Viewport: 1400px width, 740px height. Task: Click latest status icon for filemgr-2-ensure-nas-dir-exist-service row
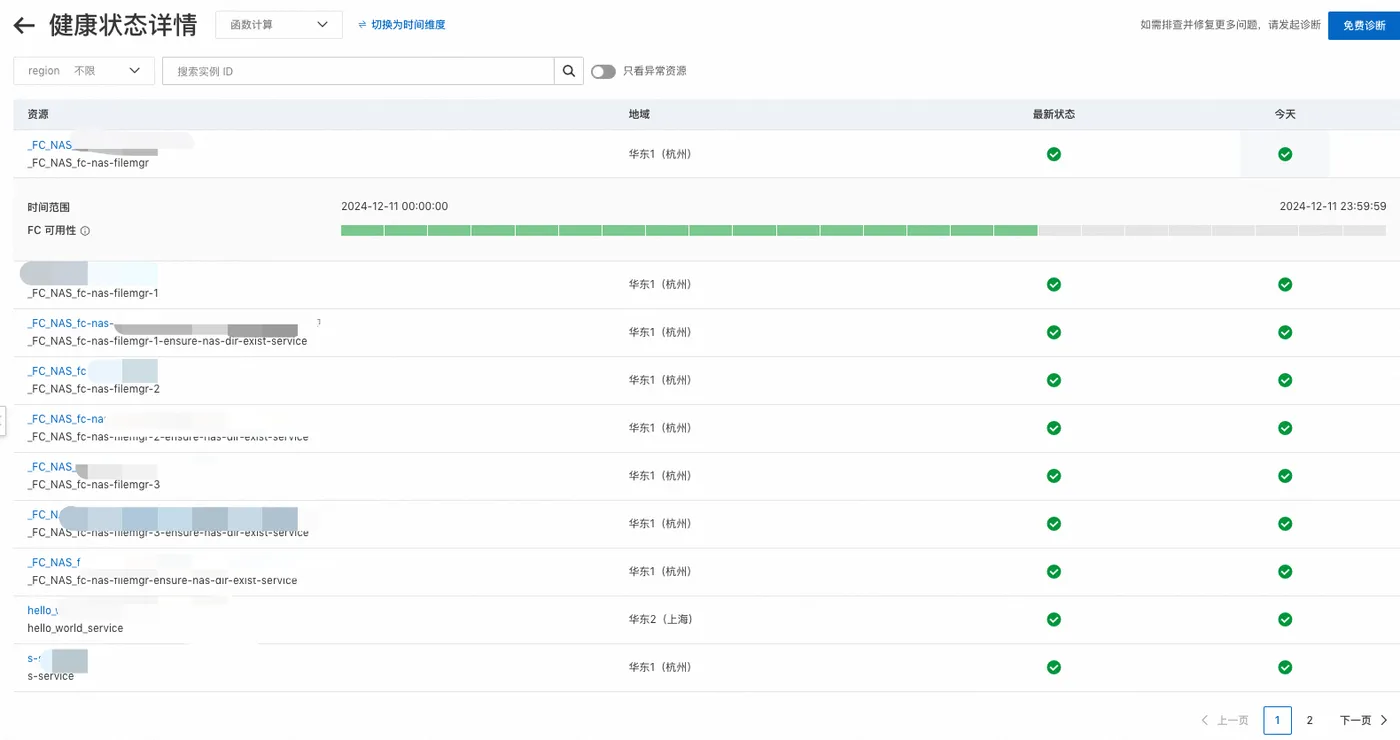point(1053,428)
